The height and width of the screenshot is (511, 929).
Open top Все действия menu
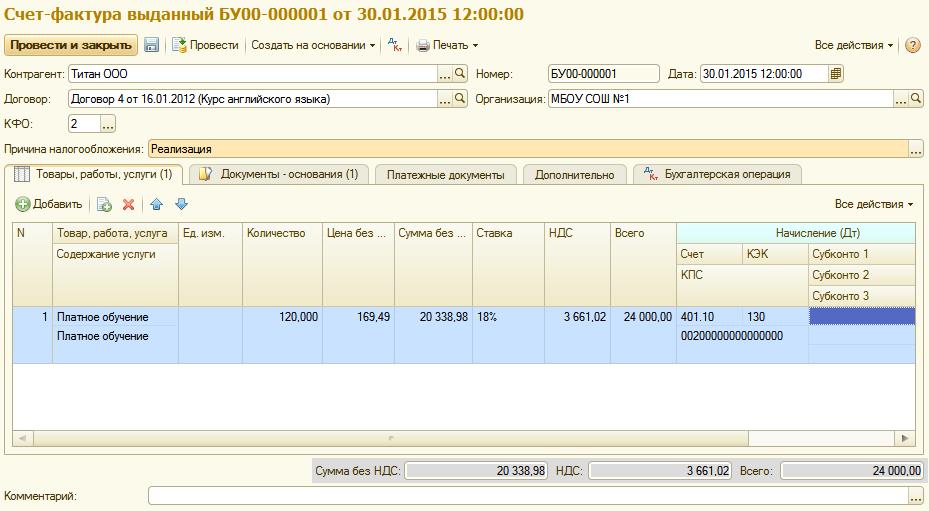854,45
